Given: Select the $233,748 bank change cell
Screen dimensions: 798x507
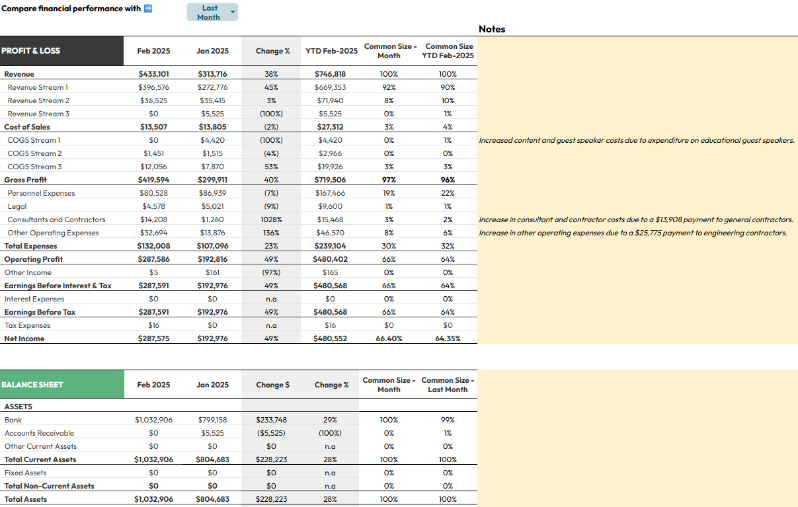Looking at the screenshot, I should [x=271, y=420].
